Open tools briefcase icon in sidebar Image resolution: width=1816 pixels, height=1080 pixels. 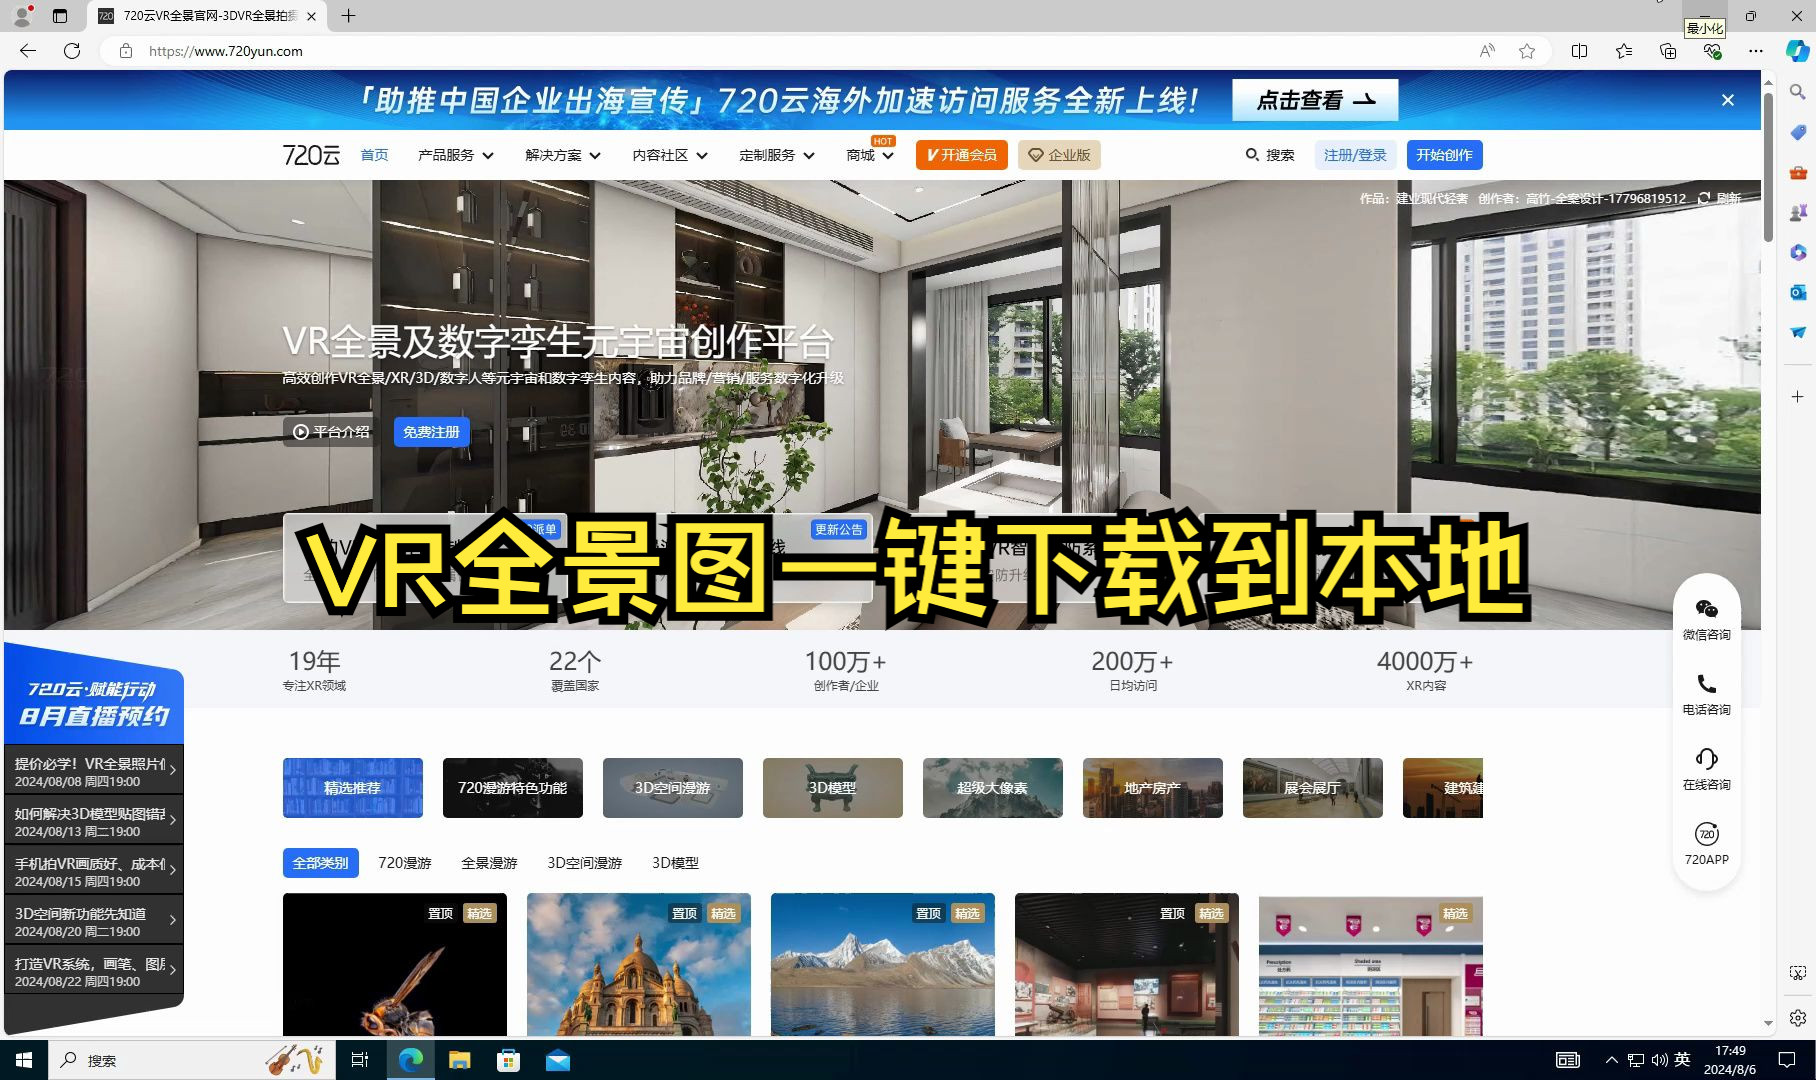tap(1797, 172)
